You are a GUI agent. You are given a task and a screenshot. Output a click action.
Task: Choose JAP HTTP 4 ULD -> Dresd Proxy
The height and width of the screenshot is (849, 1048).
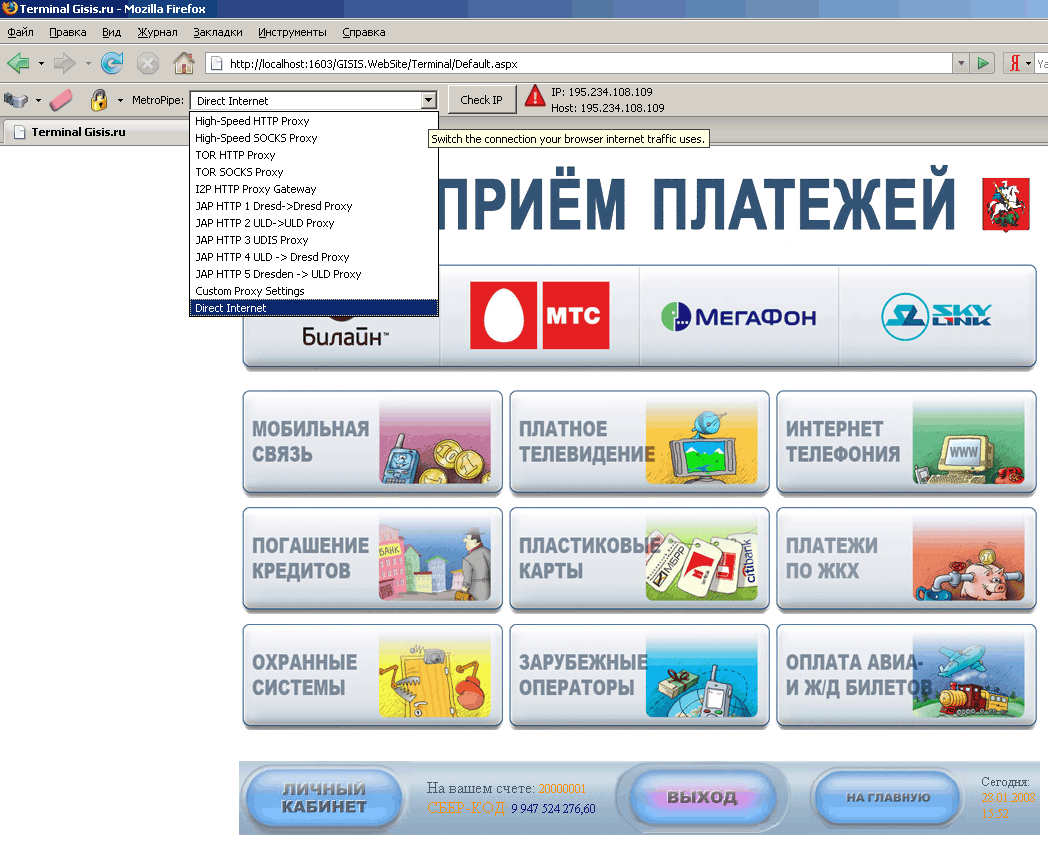pos(314,257)
